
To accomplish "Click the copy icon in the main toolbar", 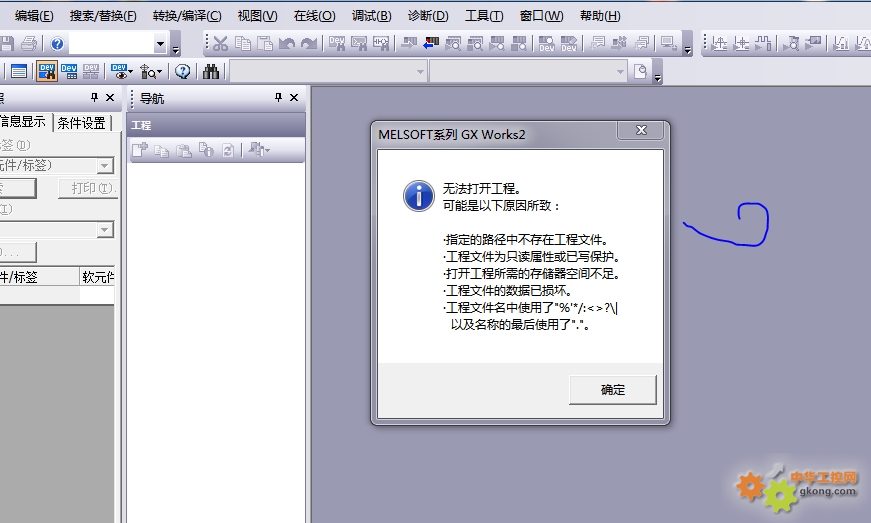I will pos(243,43).
